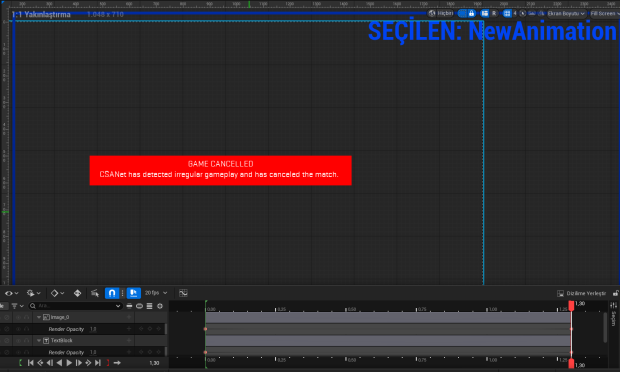Click the red playhead marker on the ruler
This screenshot has height=372, width=620.
point(571,305)
